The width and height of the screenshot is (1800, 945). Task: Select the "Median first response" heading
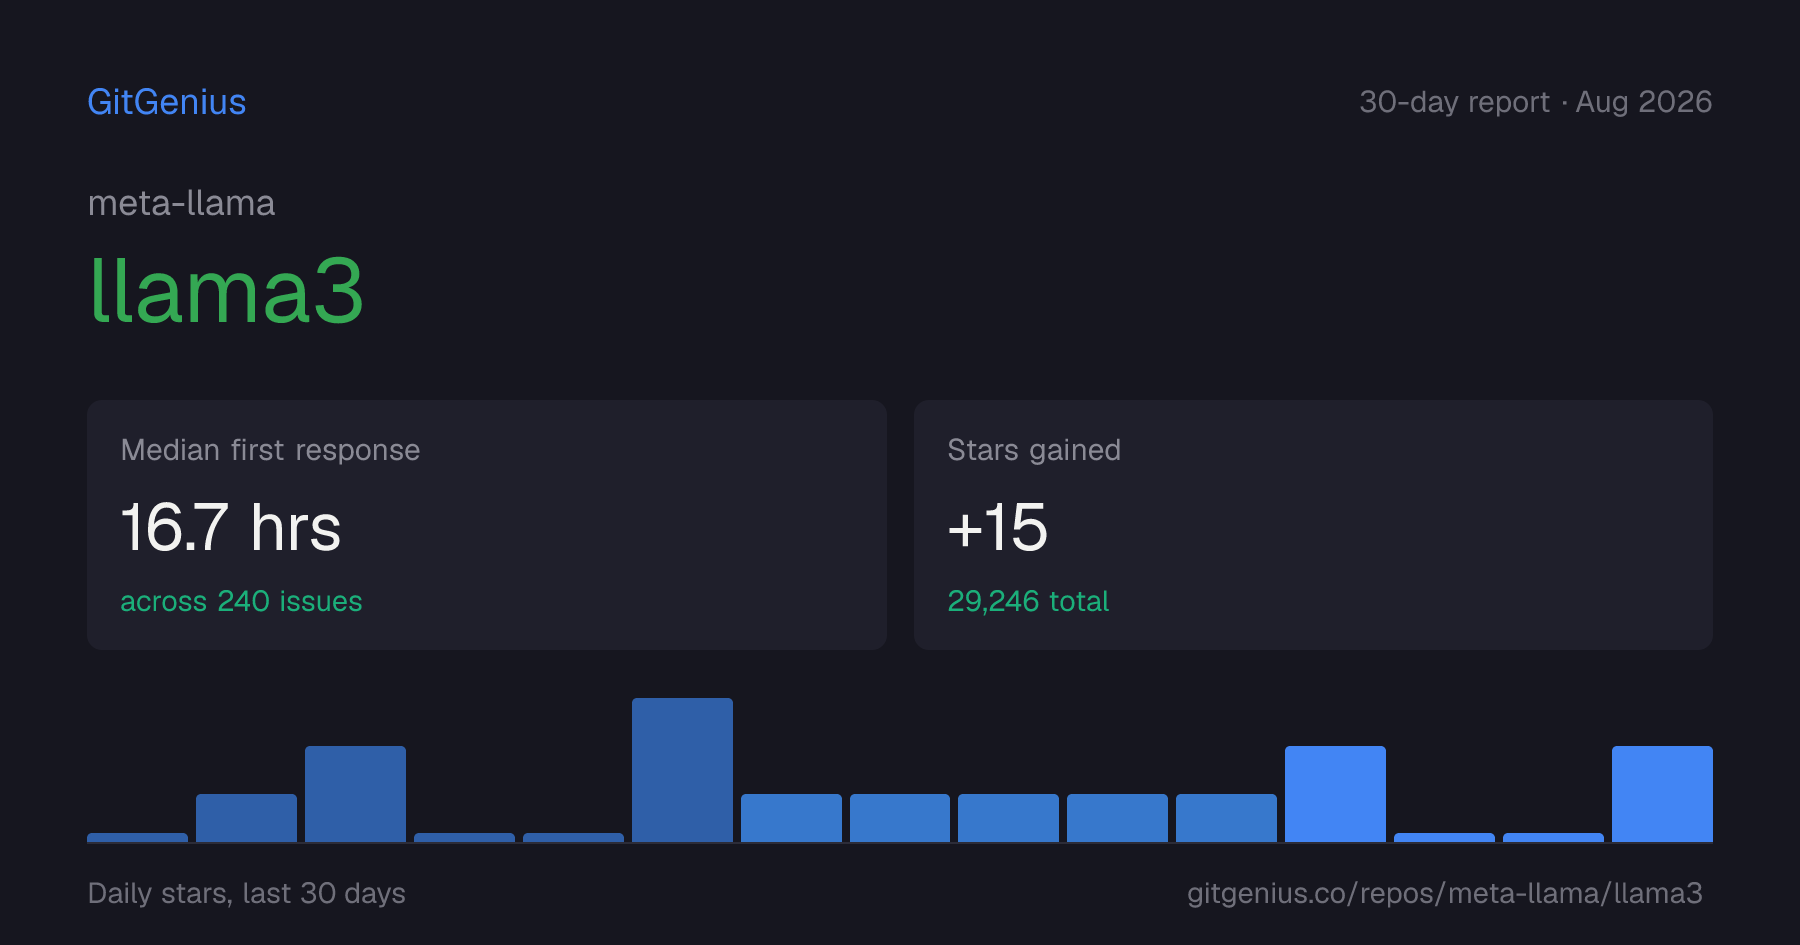tap(270, 450)
